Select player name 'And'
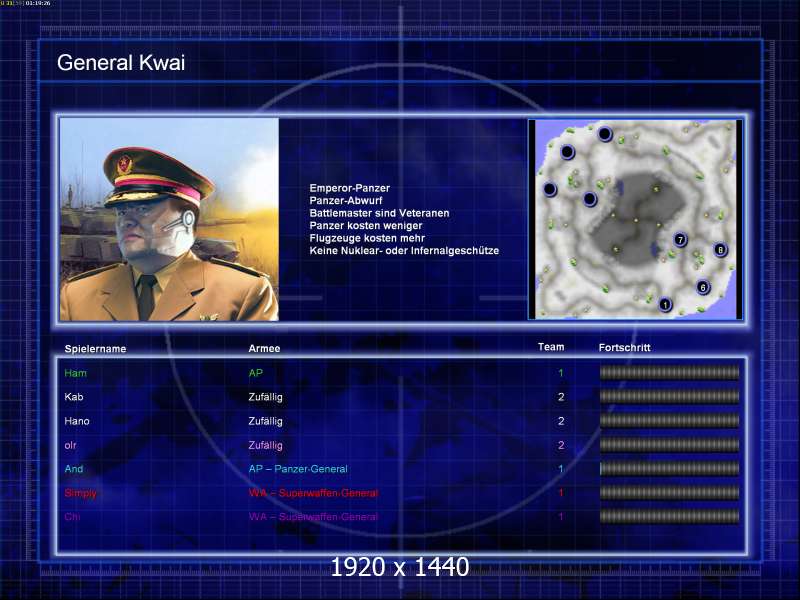800x600 pixels. click(x=74, y=469)
